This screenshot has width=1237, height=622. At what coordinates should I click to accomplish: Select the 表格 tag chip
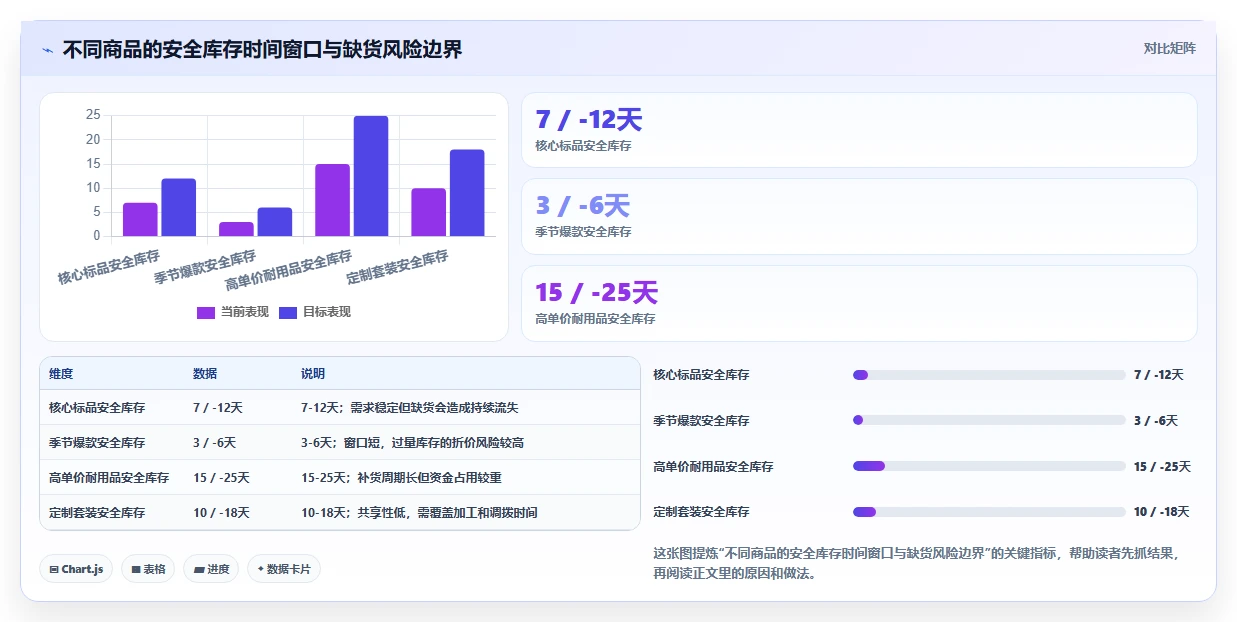coord(148,569)
